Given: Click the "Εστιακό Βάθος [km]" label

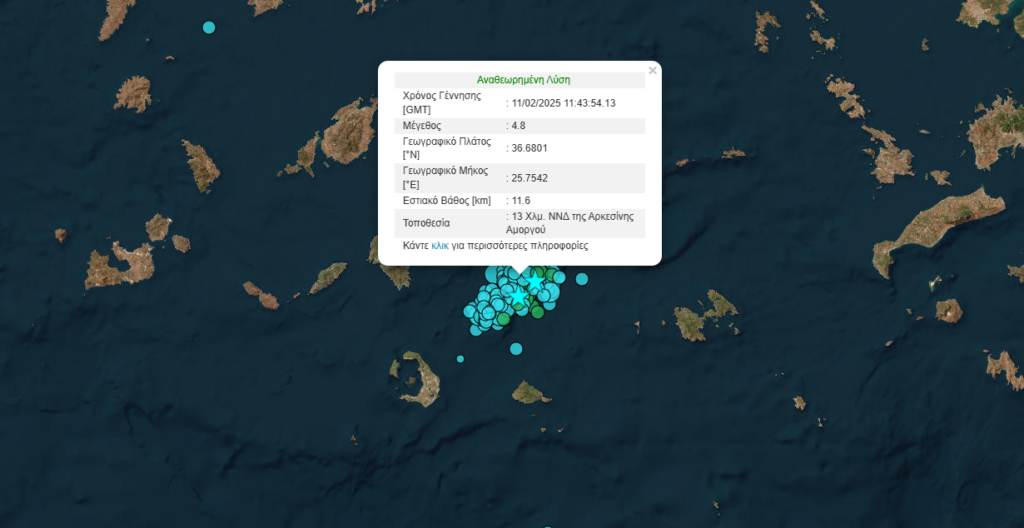Looking at the screenshot, I should point(447,201).
